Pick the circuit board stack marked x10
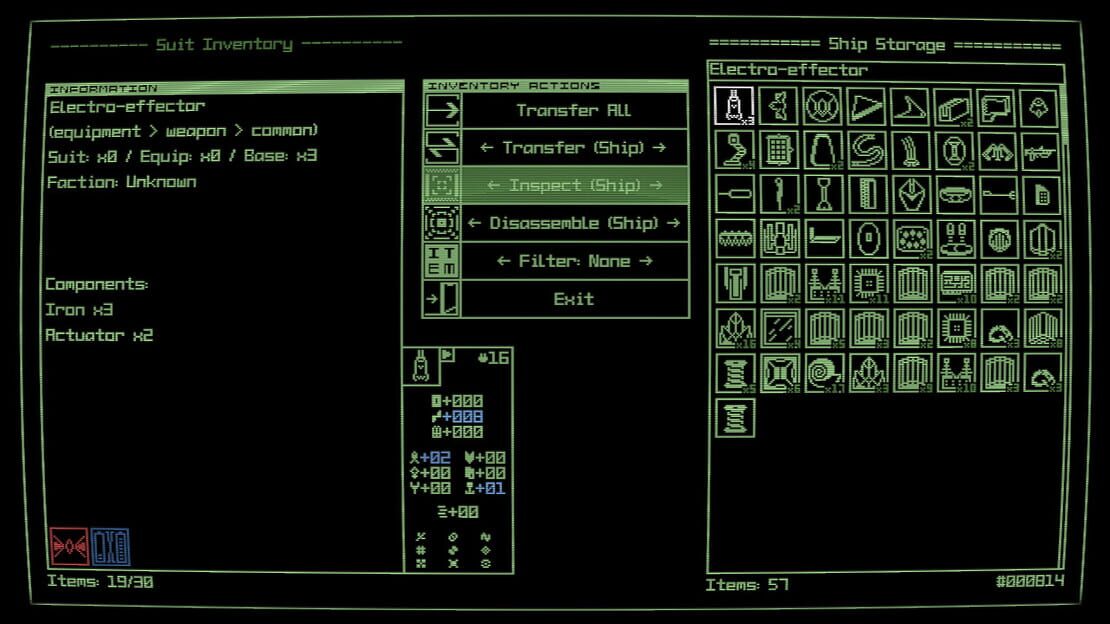Viewport: 1110px width, 624px height. click(x=956, y=284)
